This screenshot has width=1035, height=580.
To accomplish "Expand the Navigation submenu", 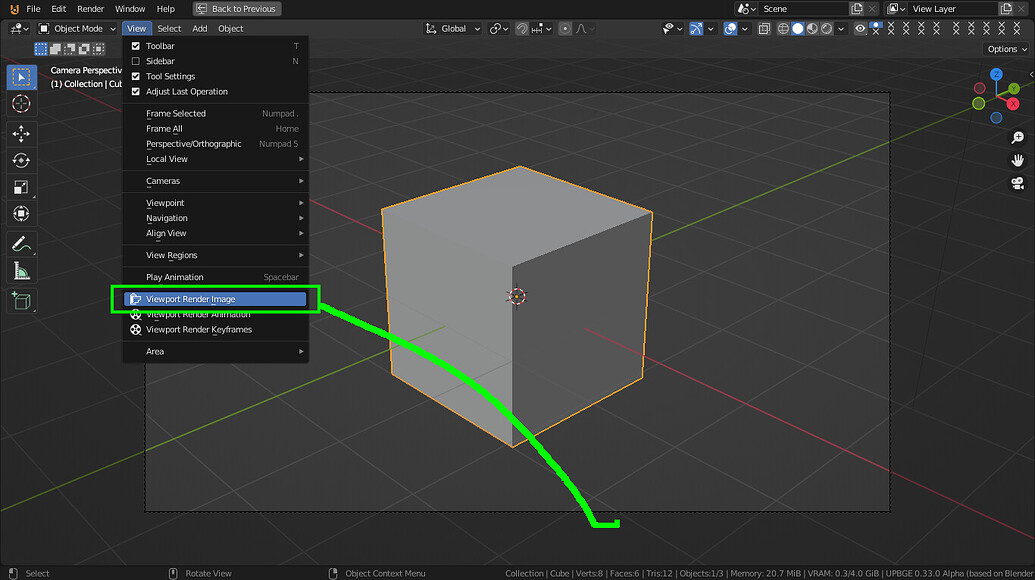I will (215, 218).
